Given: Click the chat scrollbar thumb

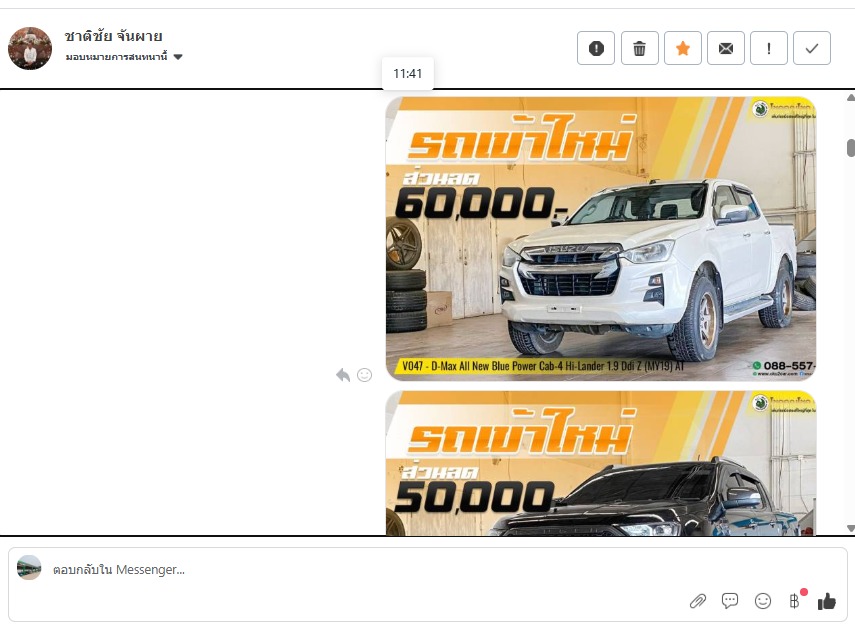Looking at the screenshot, I should [x=851, y=148].
